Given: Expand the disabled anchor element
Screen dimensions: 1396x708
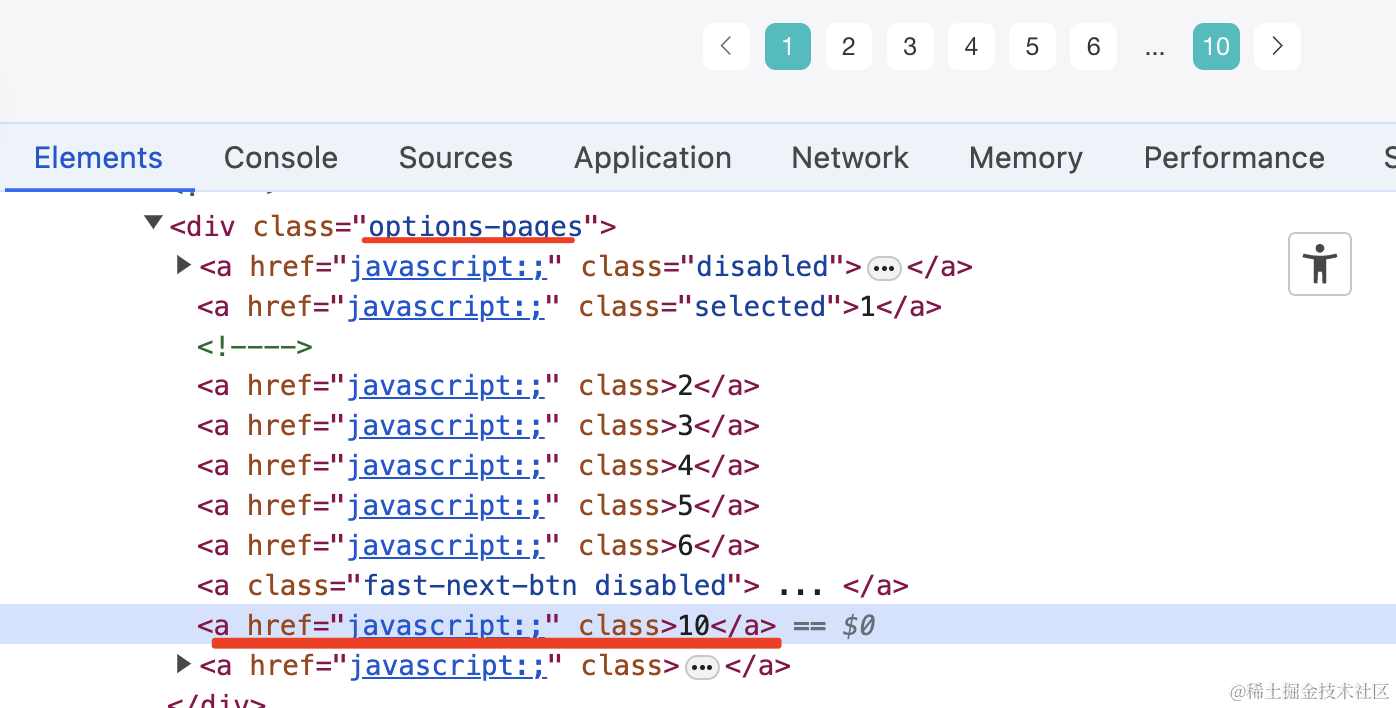Looking at the screenshot, I should point(183,265).
